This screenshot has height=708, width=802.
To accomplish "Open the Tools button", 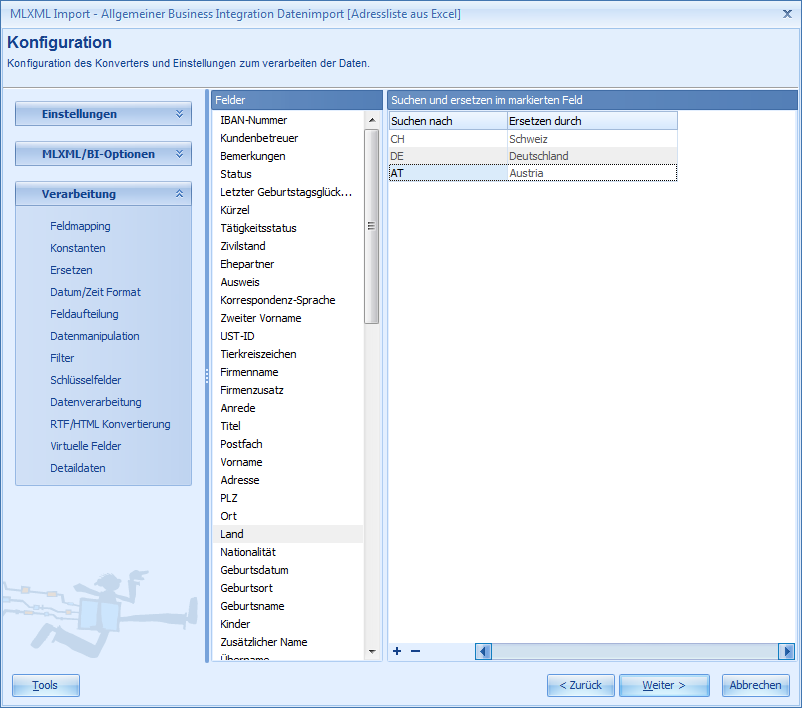I will point(45,685).
